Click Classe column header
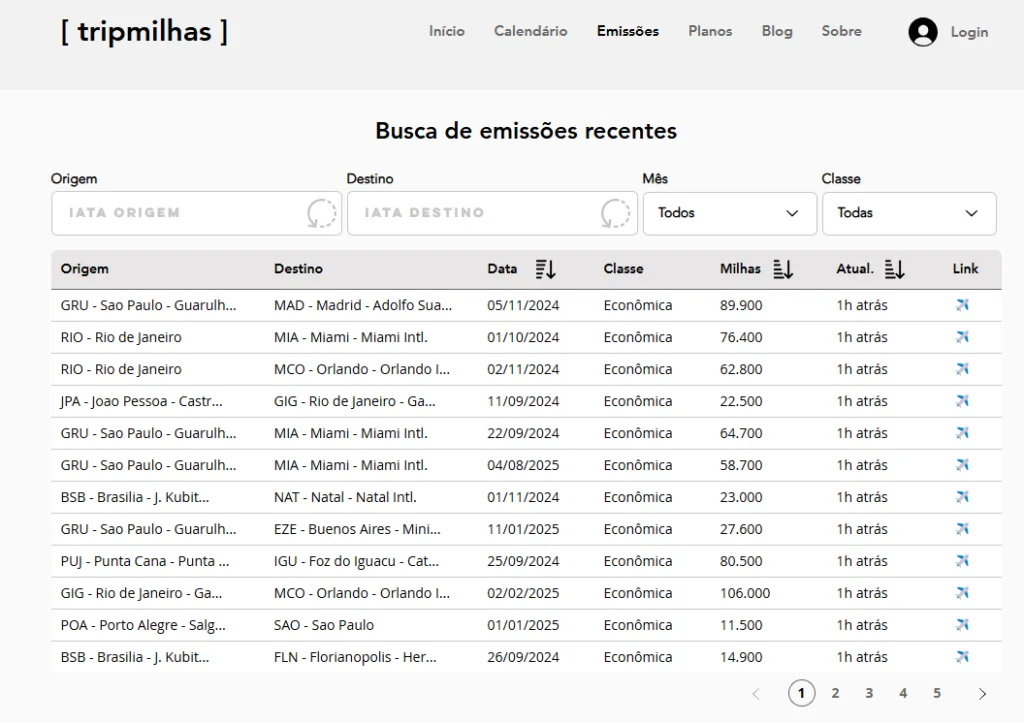1024x723 pixels. pyautogui.click(x=624, y=269)
